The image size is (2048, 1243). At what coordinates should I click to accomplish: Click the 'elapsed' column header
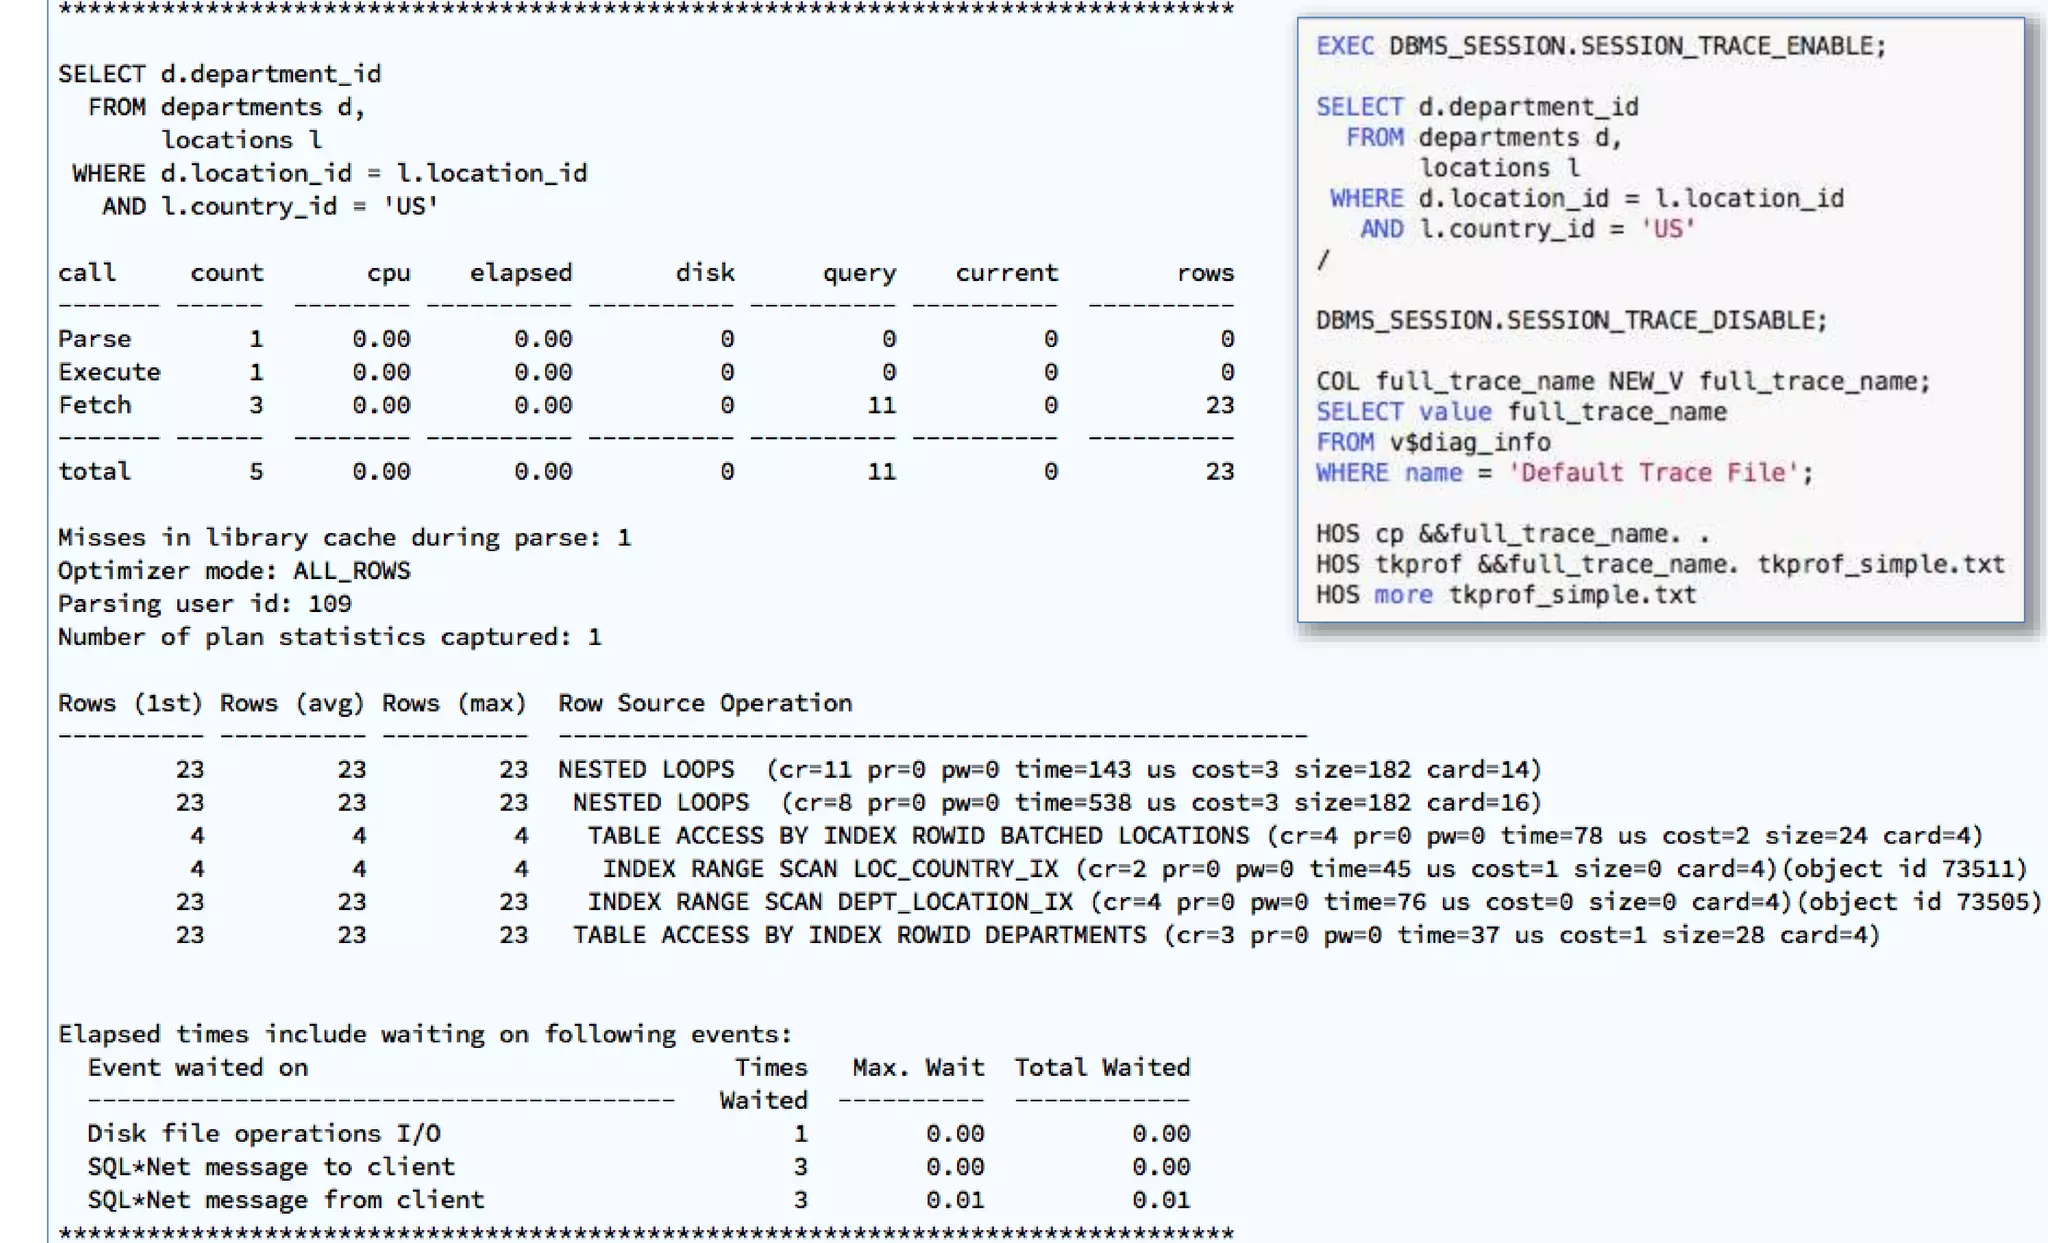[x=520, y=273]
